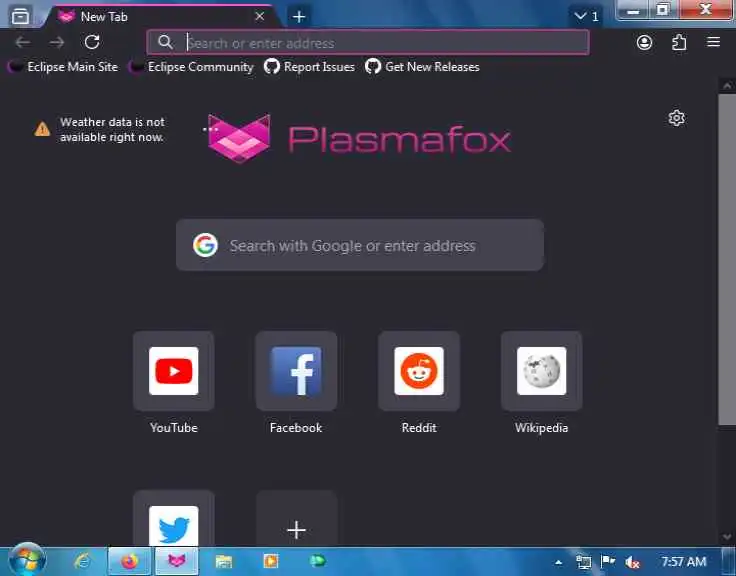Focus Search with Google input field
The image size is (736, 576).
360,245
